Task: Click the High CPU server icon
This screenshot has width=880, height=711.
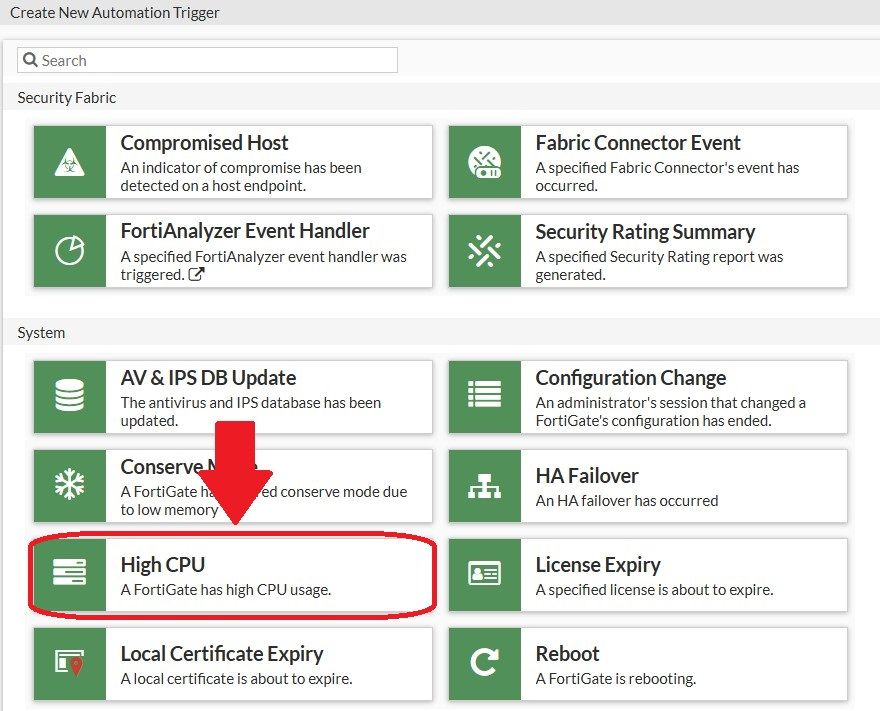Action: (x=69, y=574)
